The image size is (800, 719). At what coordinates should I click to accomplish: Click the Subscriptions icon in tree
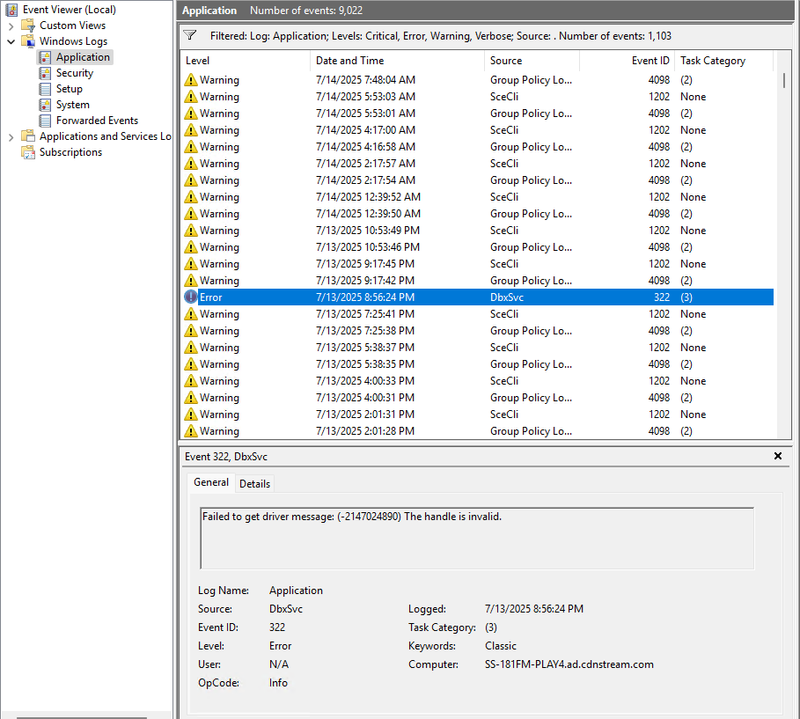(x=28, y=152)
